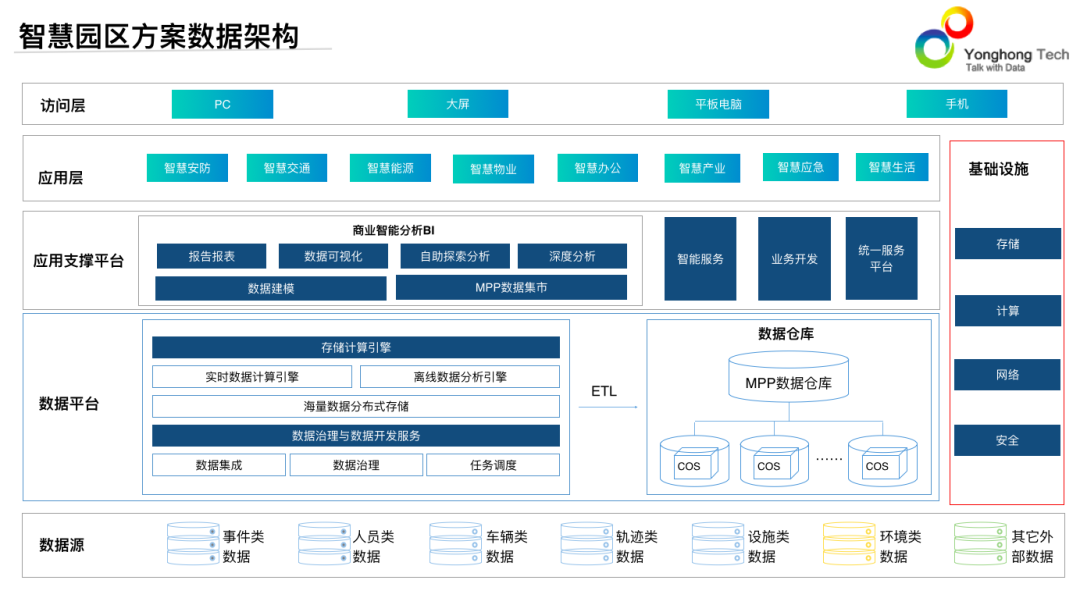Select the 安全 item in 基础设施
Screen dimensions: 1080x598
tap(1007, 440)
